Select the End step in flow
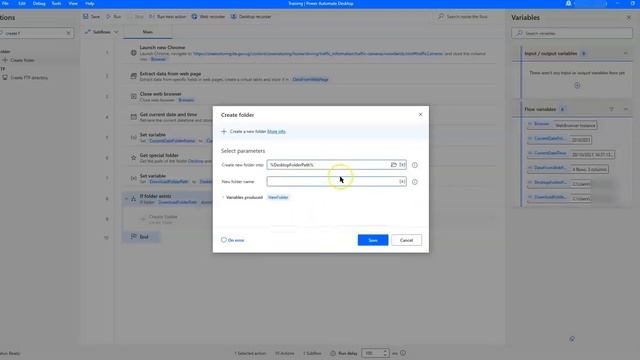This screenshot has width=640, height=360. pyautogui.click(x=141, y=237)
